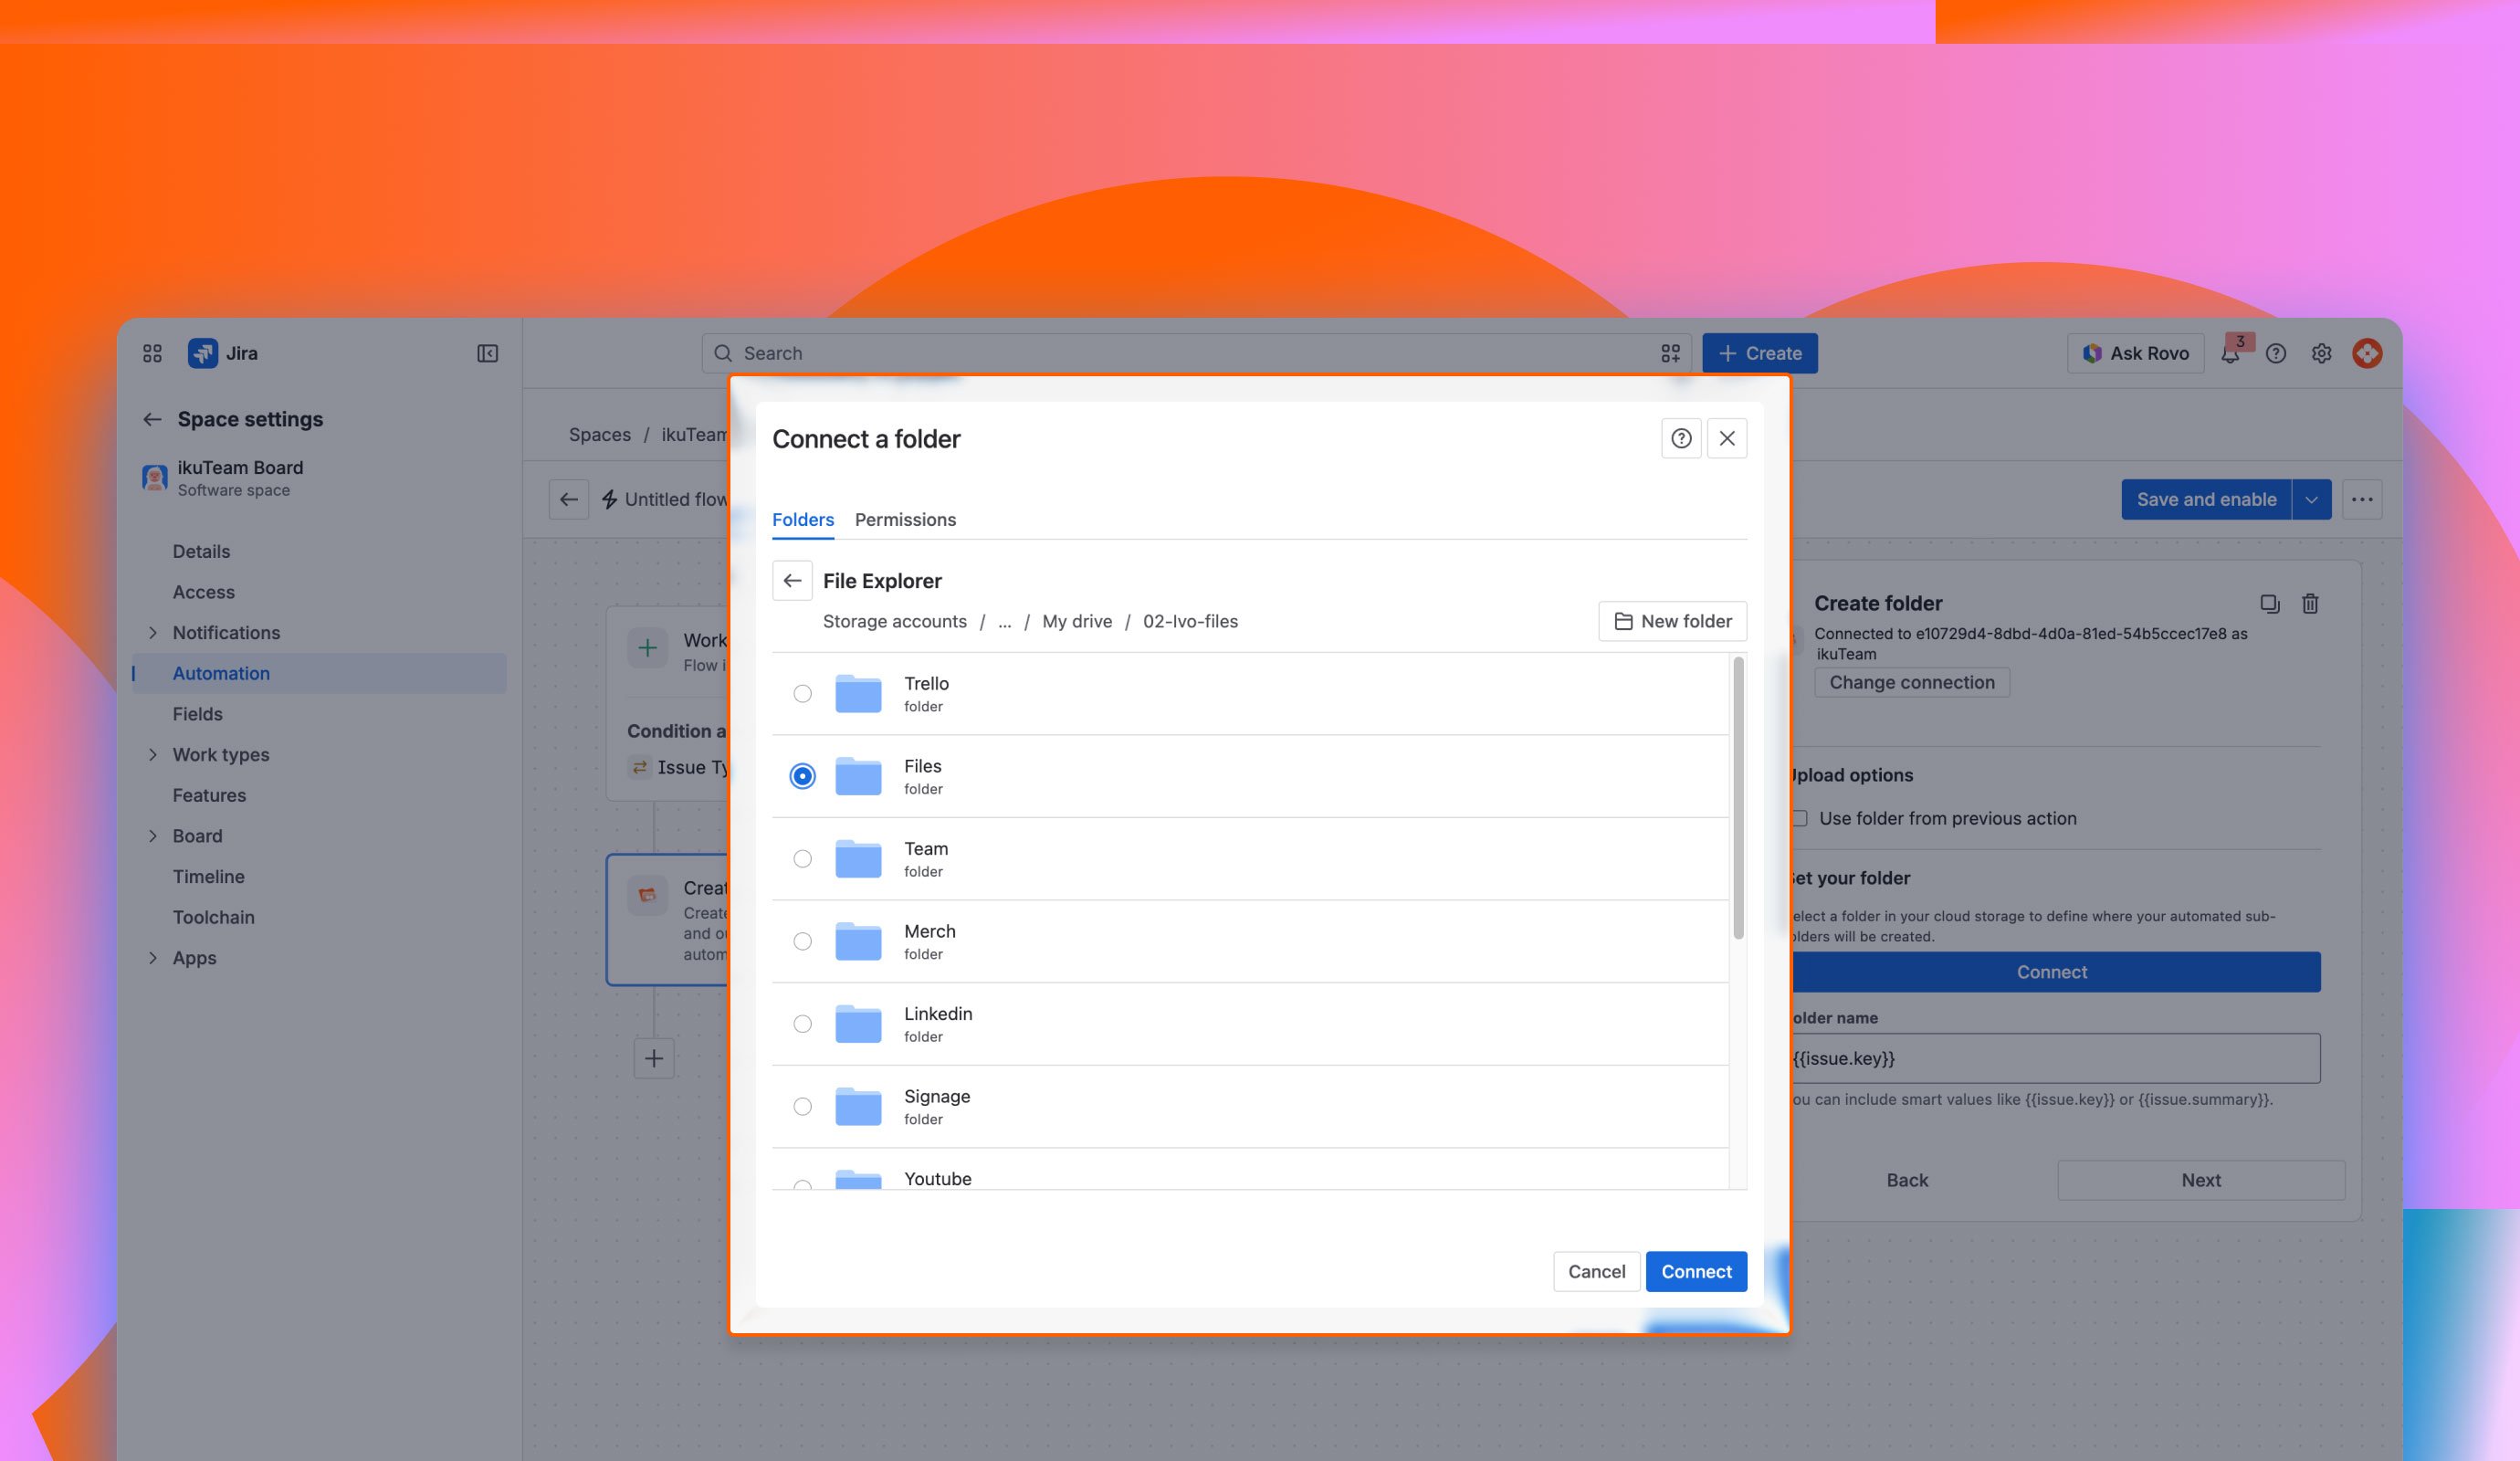2520x1461 pixels.
Task: Click File Explorer back arrow
Action: tap(792, 580)
